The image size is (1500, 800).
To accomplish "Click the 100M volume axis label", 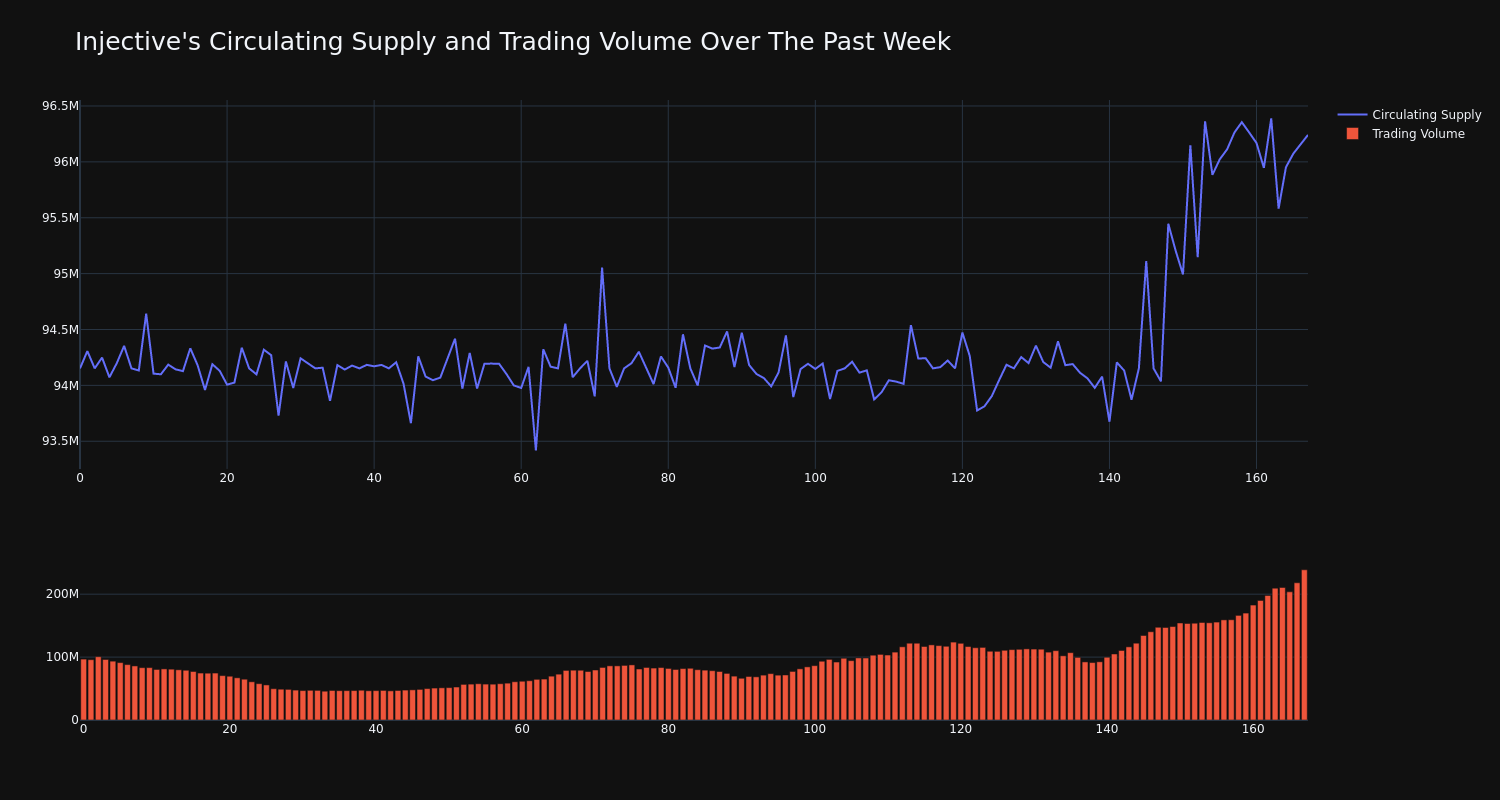I will [x=62, y=657].
